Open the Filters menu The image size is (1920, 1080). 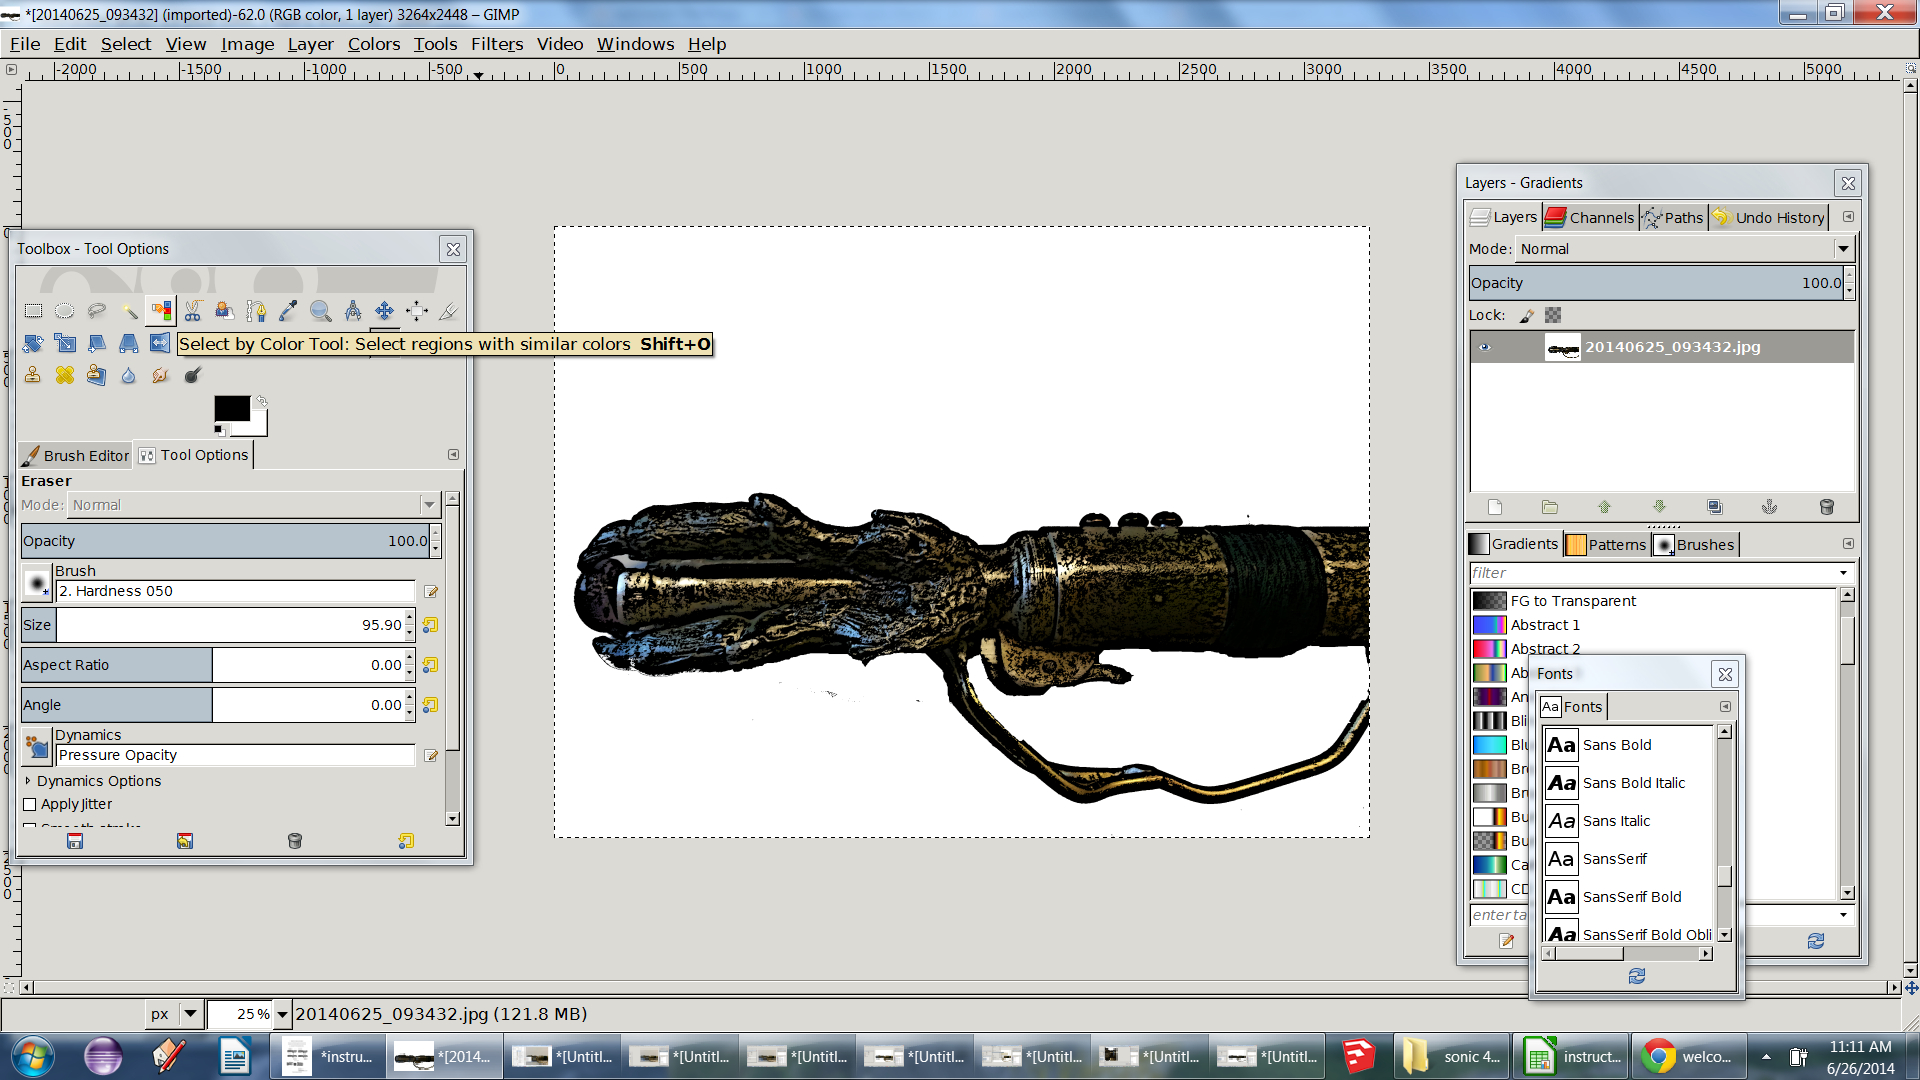tap(496, 44)
